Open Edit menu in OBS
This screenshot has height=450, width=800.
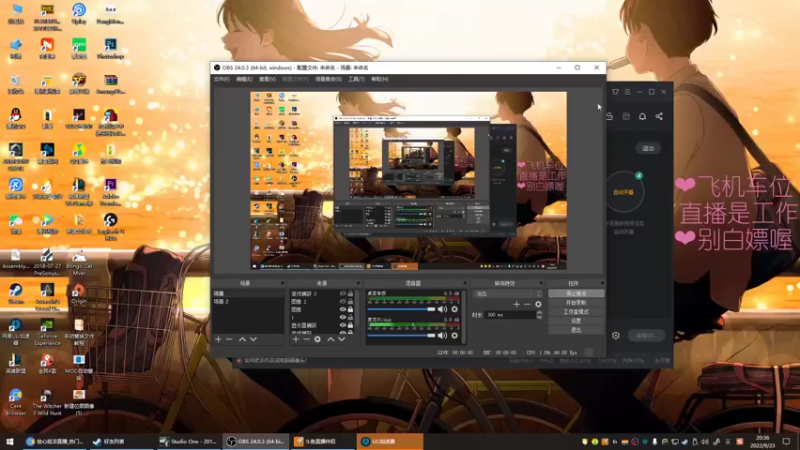244,80
